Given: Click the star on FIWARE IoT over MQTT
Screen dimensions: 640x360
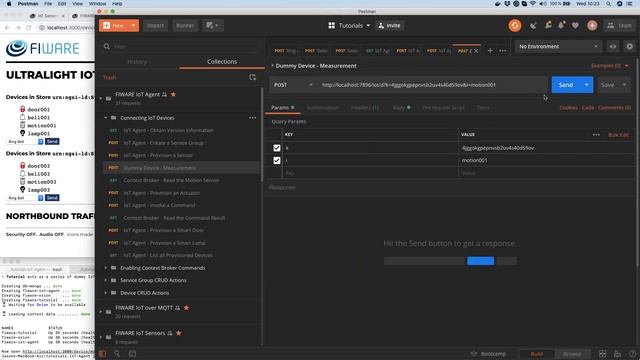Looking at the screenshot, I should pos(187,308).
